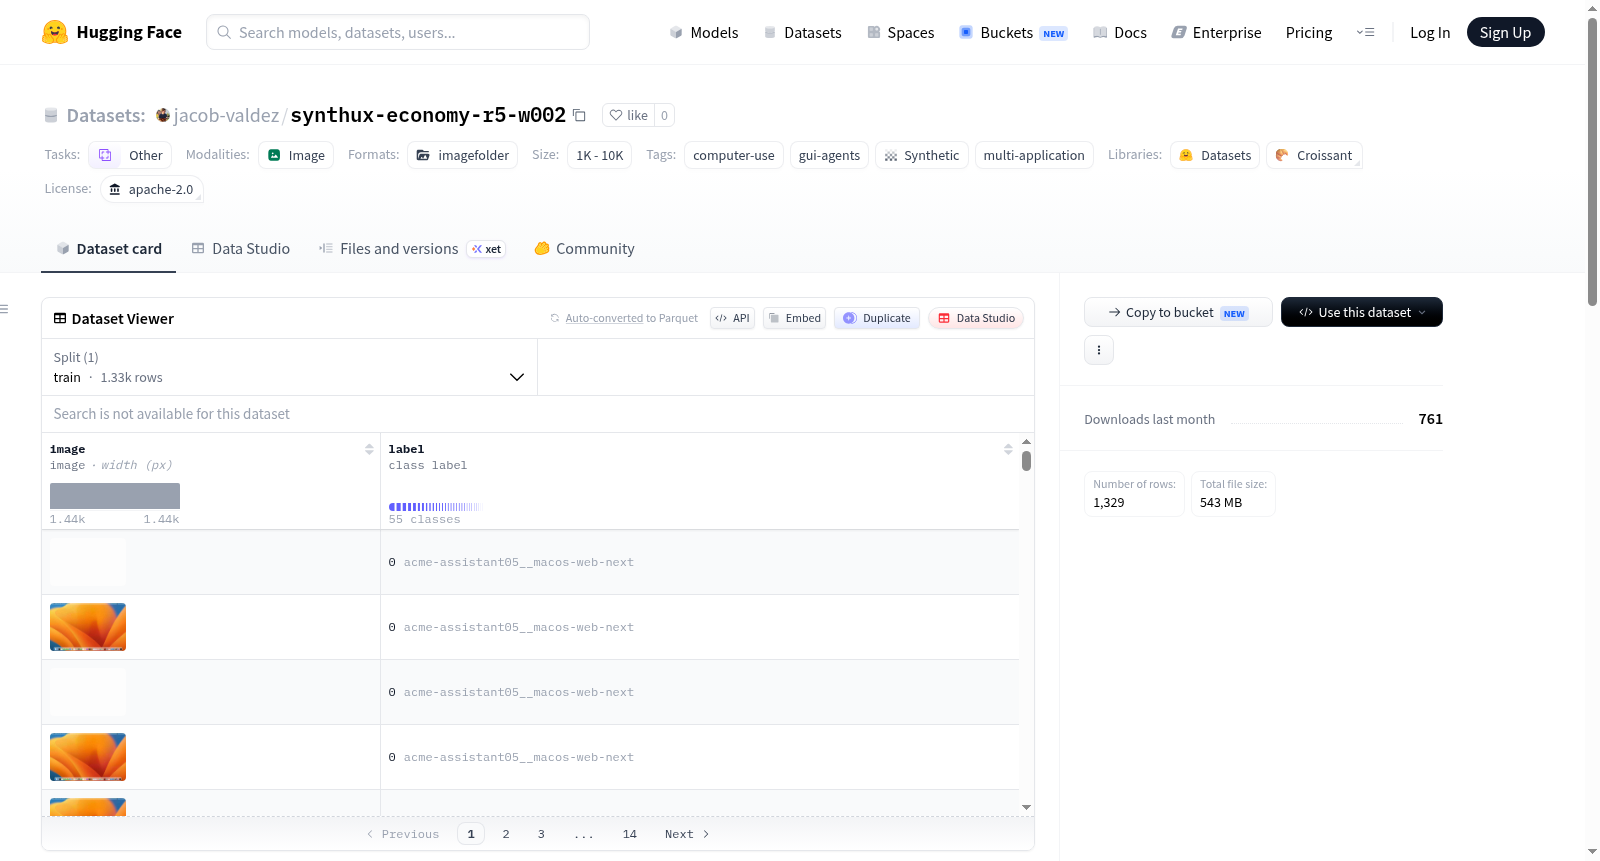Open Docs in the top navigation
The height and width of the screenshot is (861, 1600).
point(1120,32)
